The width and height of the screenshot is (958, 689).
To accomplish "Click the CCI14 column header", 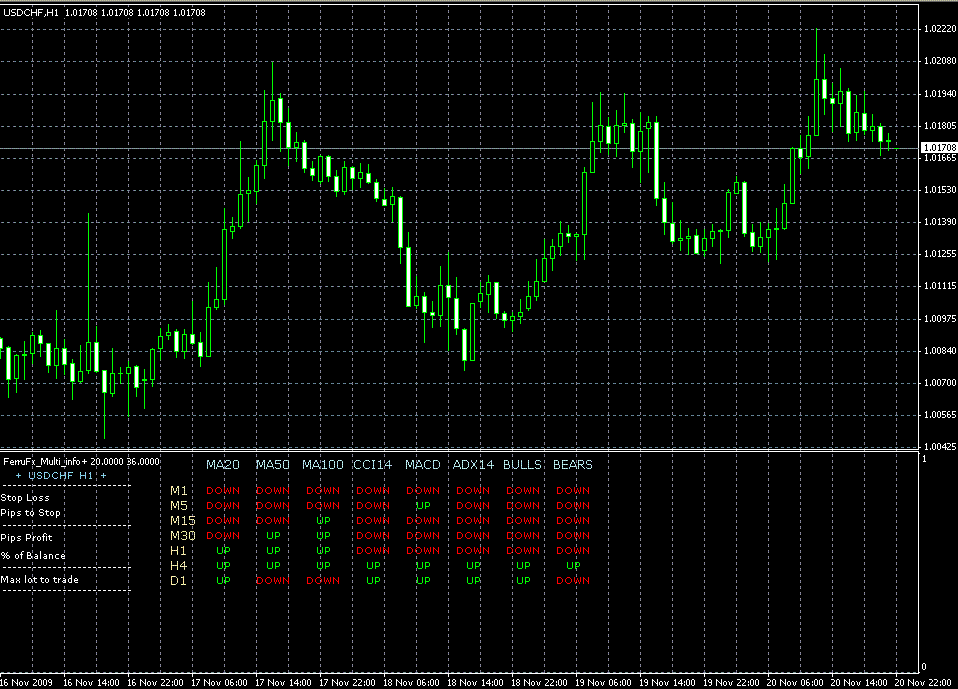I will coord(372,465).
